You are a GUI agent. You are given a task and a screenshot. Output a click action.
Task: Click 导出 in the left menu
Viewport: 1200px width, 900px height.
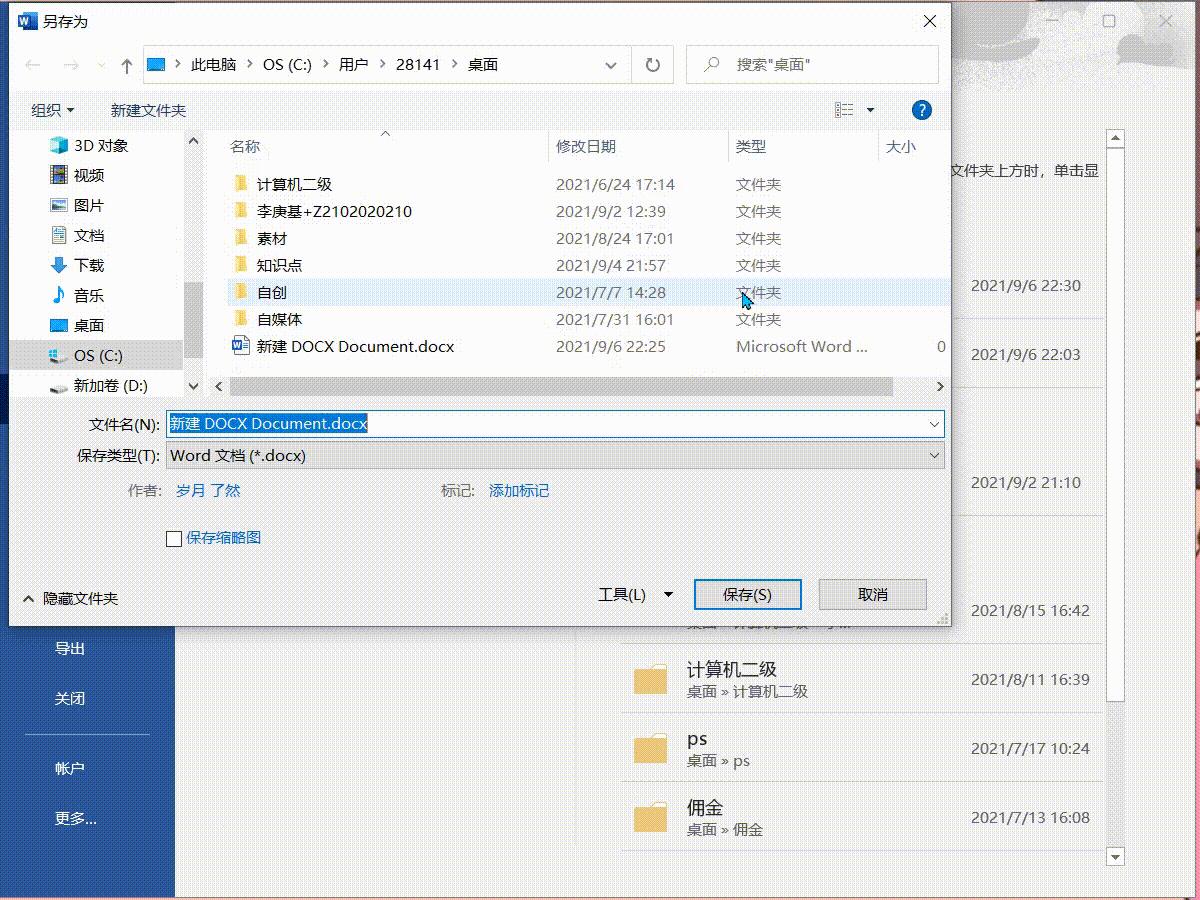[69, 647]
